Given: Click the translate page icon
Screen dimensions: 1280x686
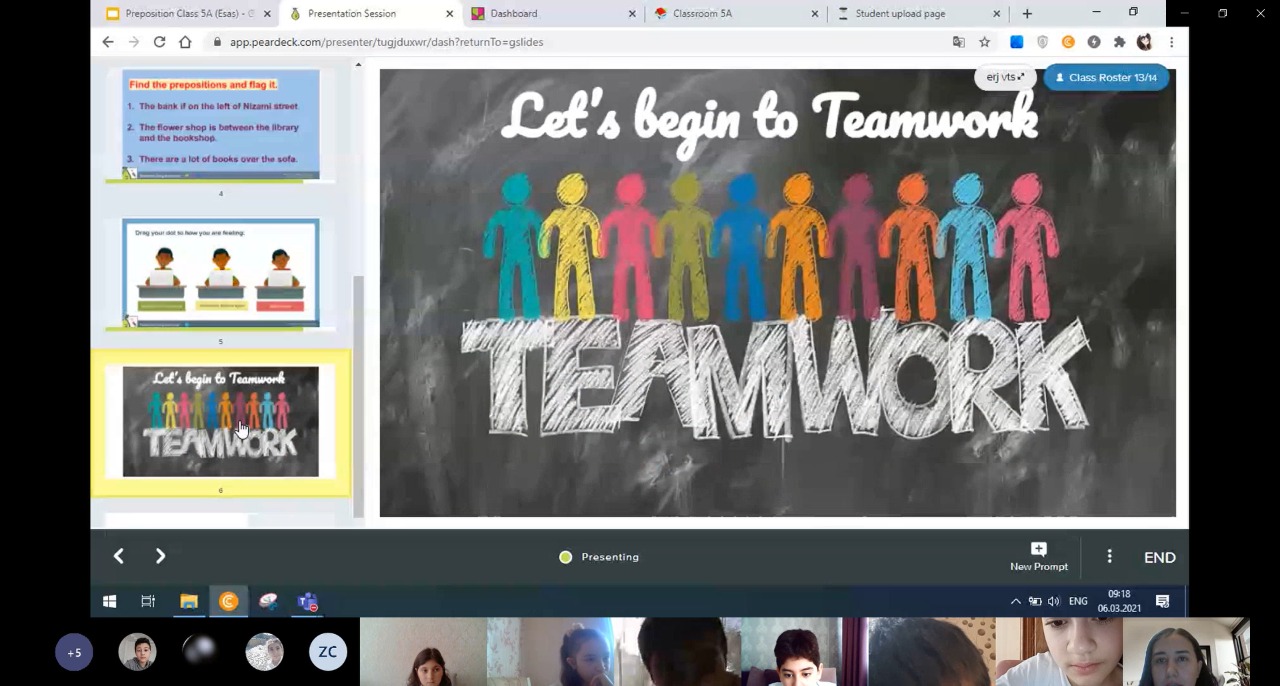Looking at the screenshot, I should click(x=958, y=42).
